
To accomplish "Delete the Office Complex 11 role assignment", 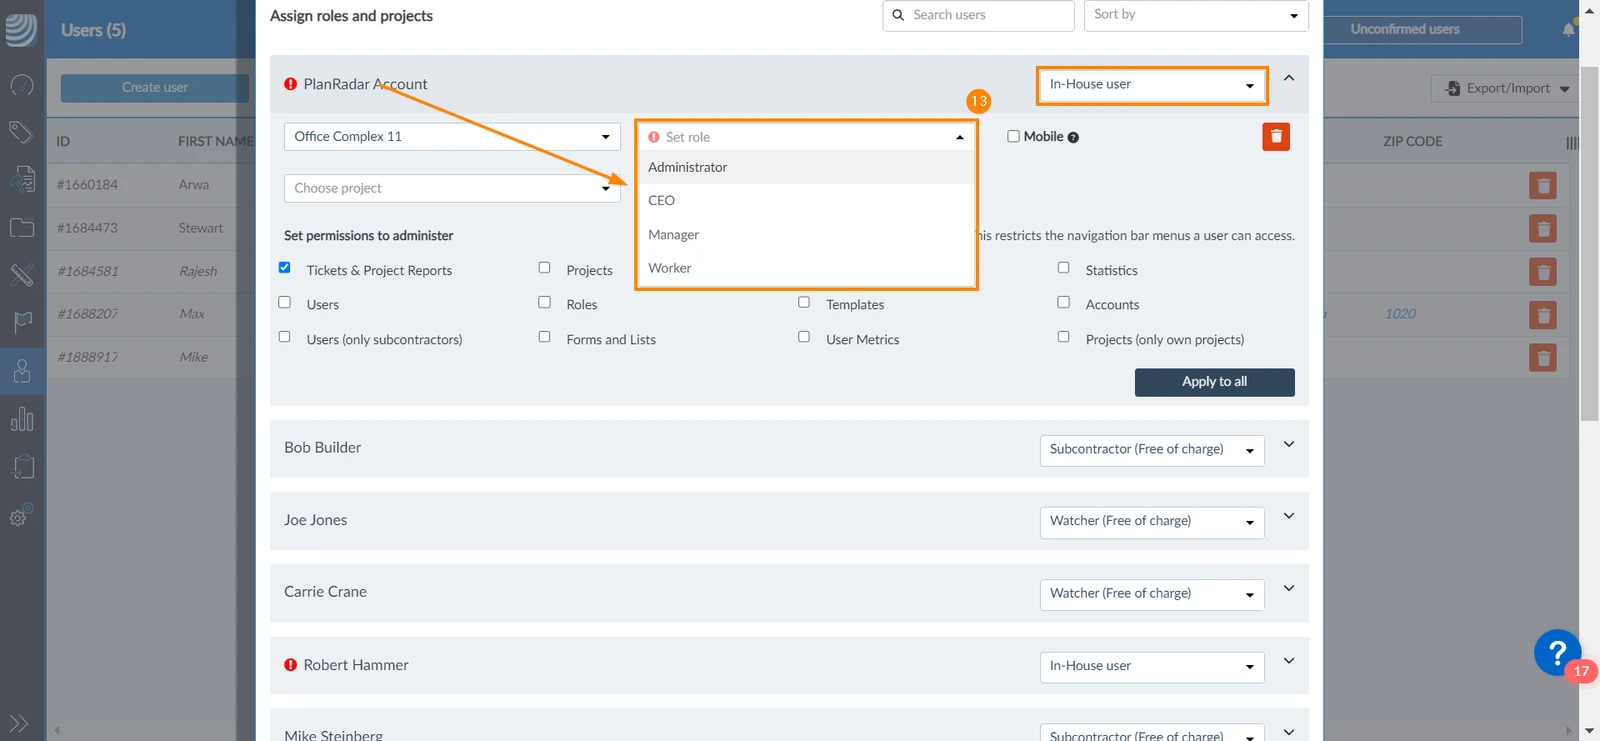I will [1276, 137].
